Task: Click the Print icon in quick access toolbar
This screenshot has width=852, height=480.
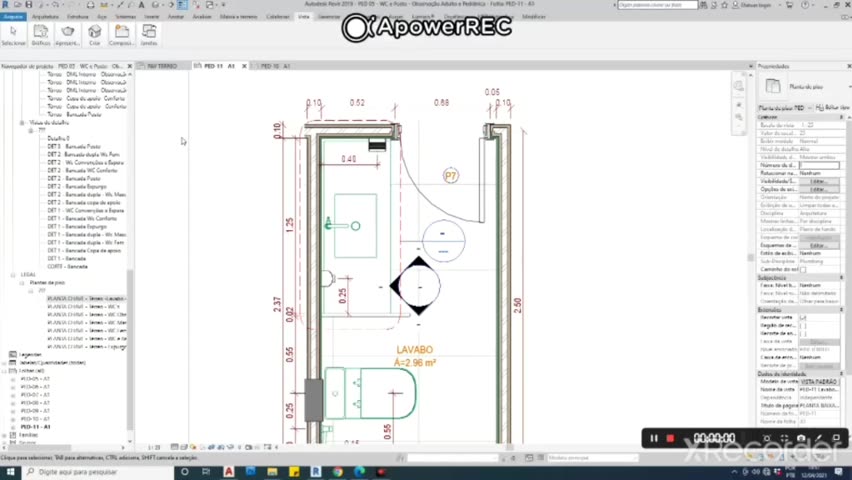Action: tap(90, 5)
